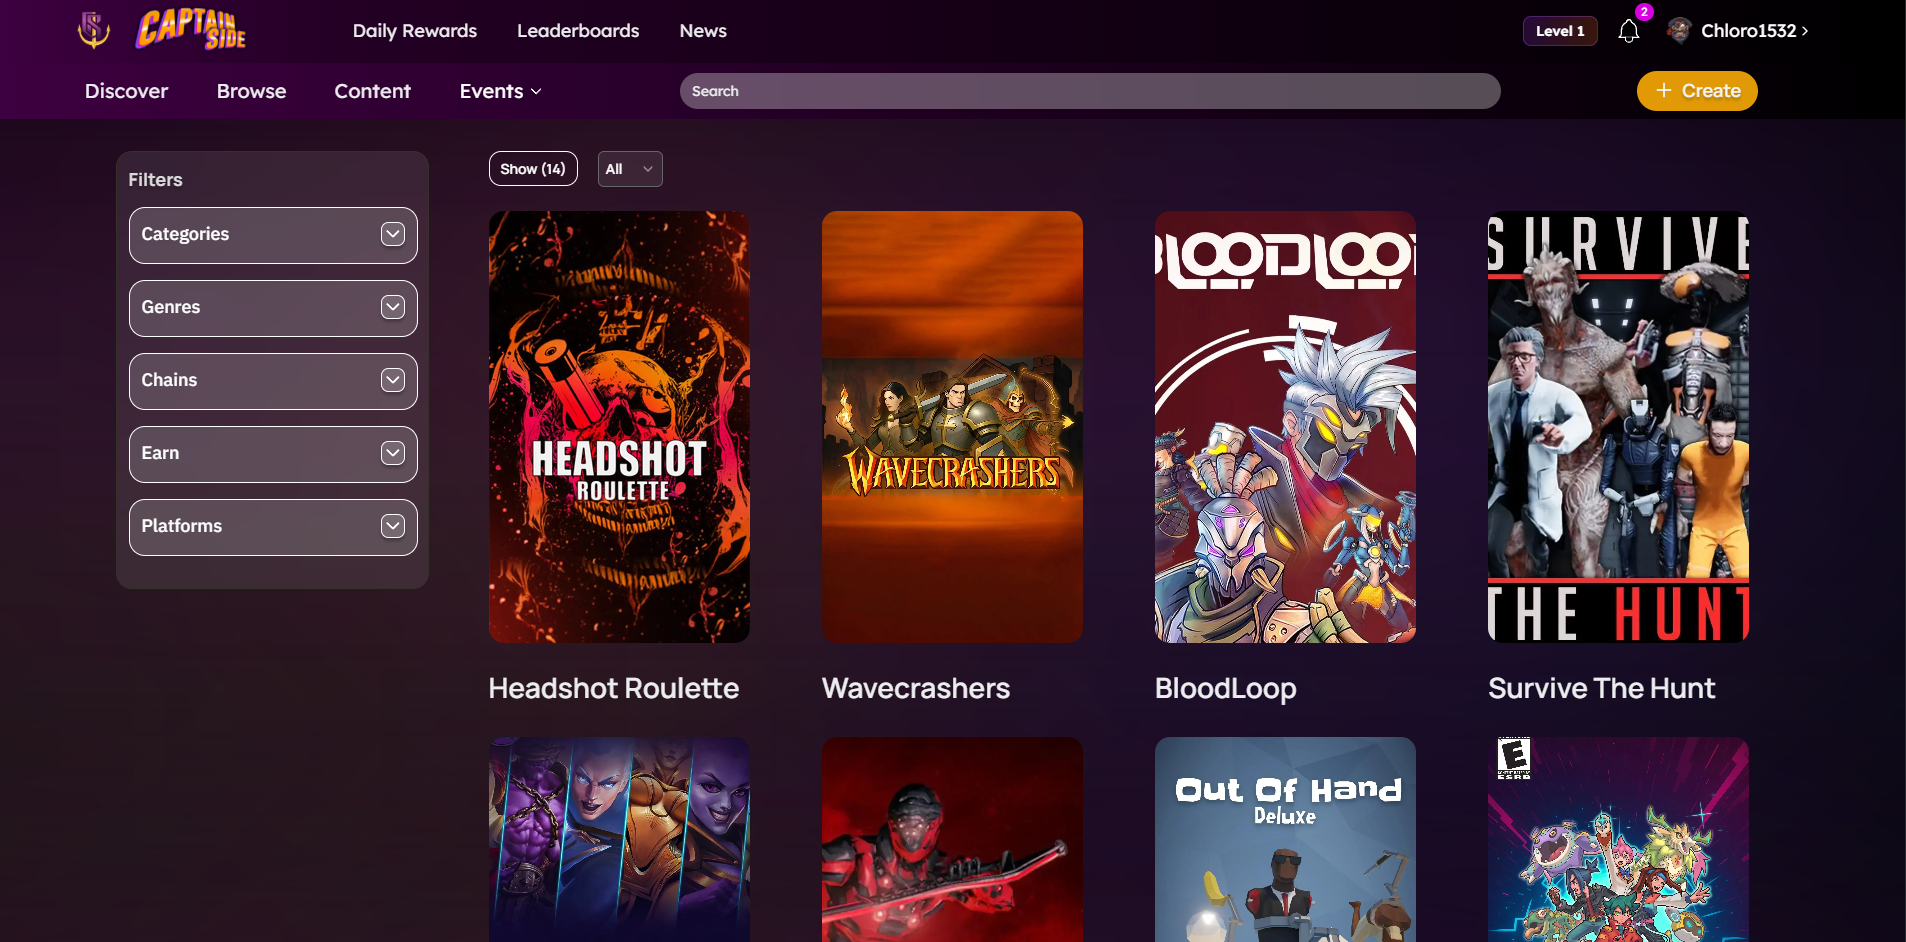Click the shield emblem logo icon
The height and width of the screenshot is (942, 1906).
(94, 30)
